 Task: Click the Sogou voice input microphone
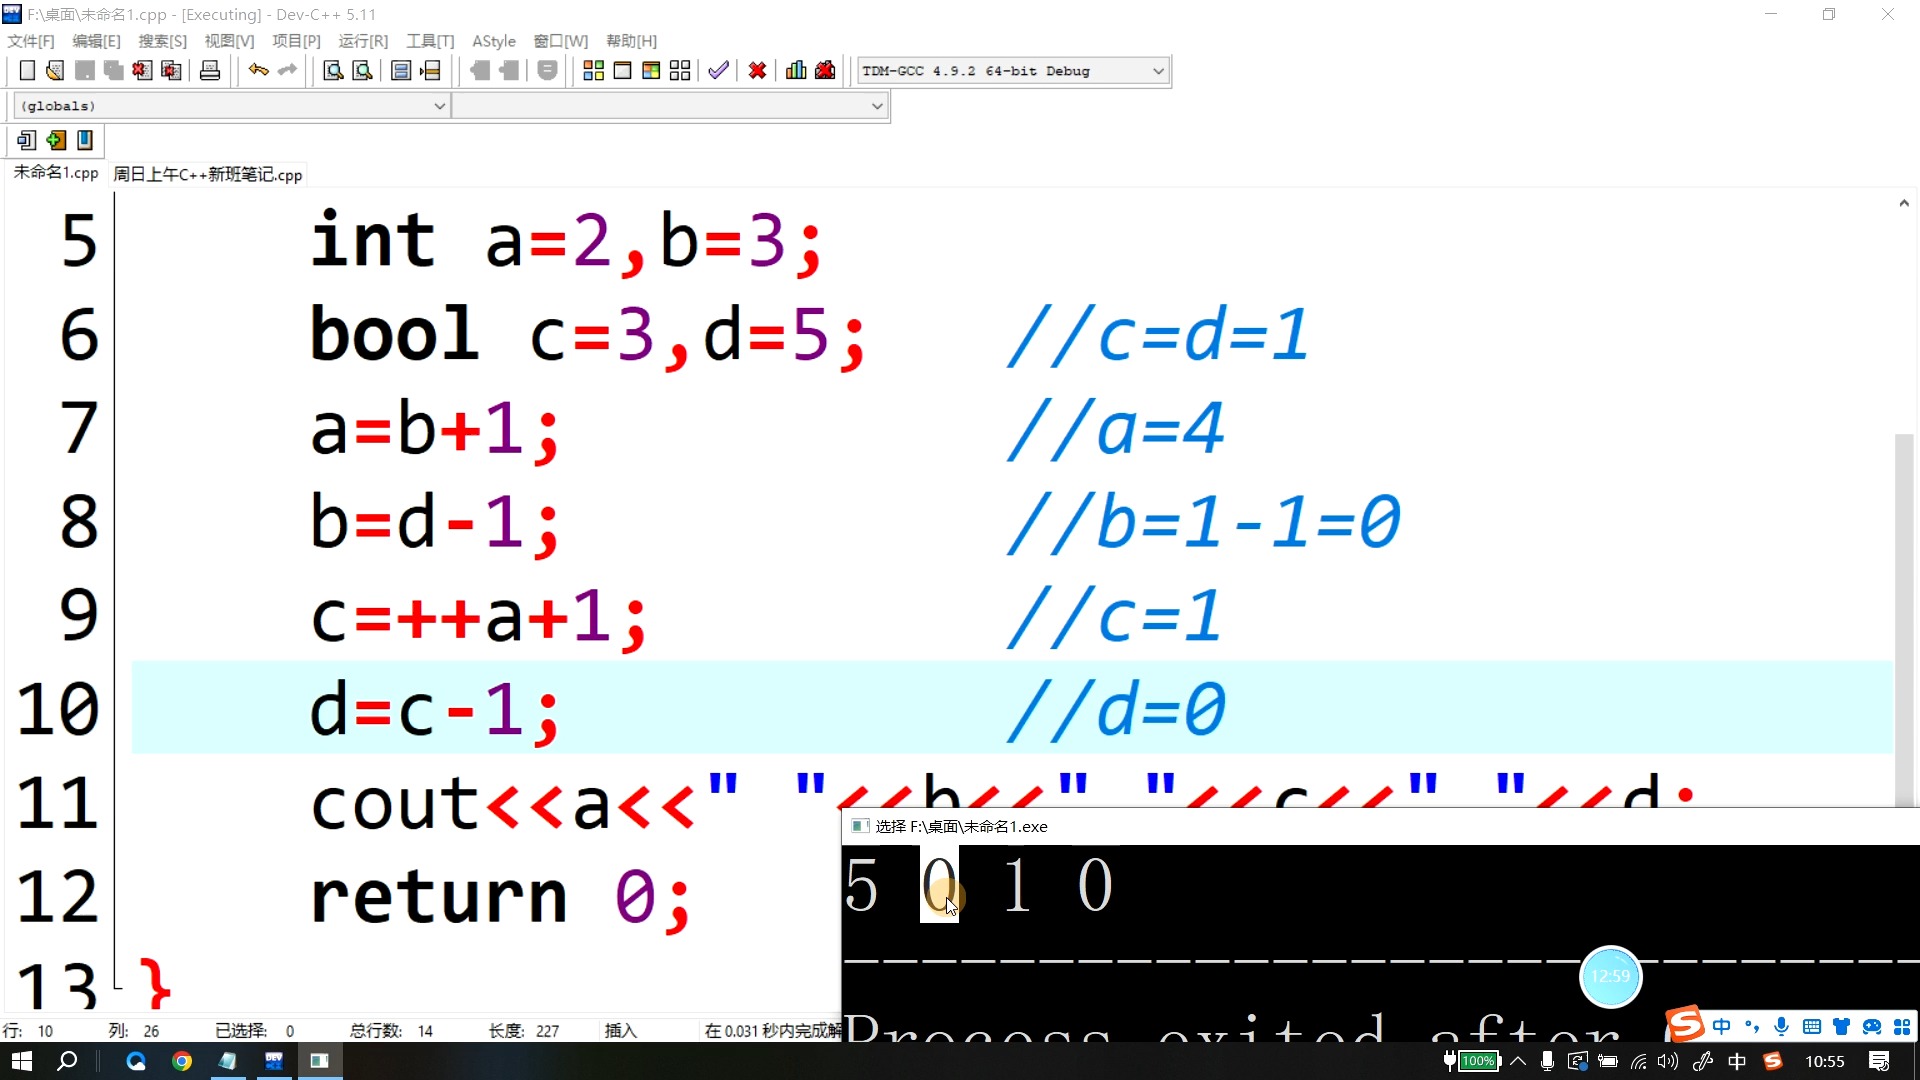click(1781, 1027)
